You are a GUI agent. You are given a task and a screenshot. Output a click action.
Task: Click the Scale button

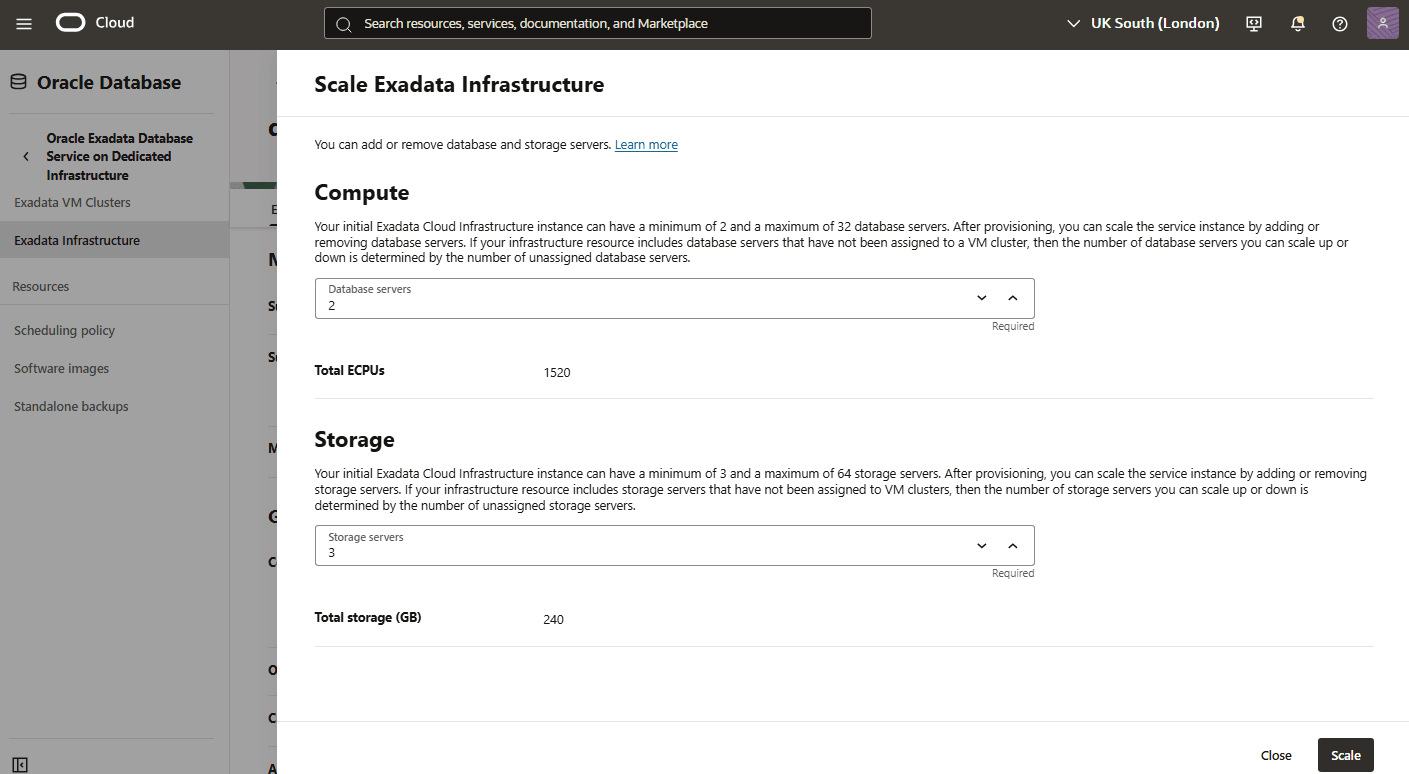[x=1345, y=754]
